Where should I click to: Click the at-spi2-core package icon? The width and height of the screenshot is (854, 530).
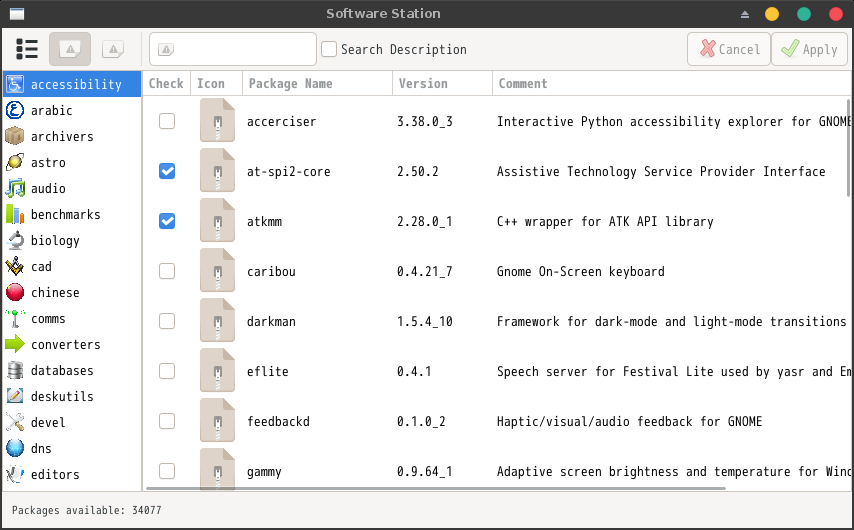(x=217, y=170)
